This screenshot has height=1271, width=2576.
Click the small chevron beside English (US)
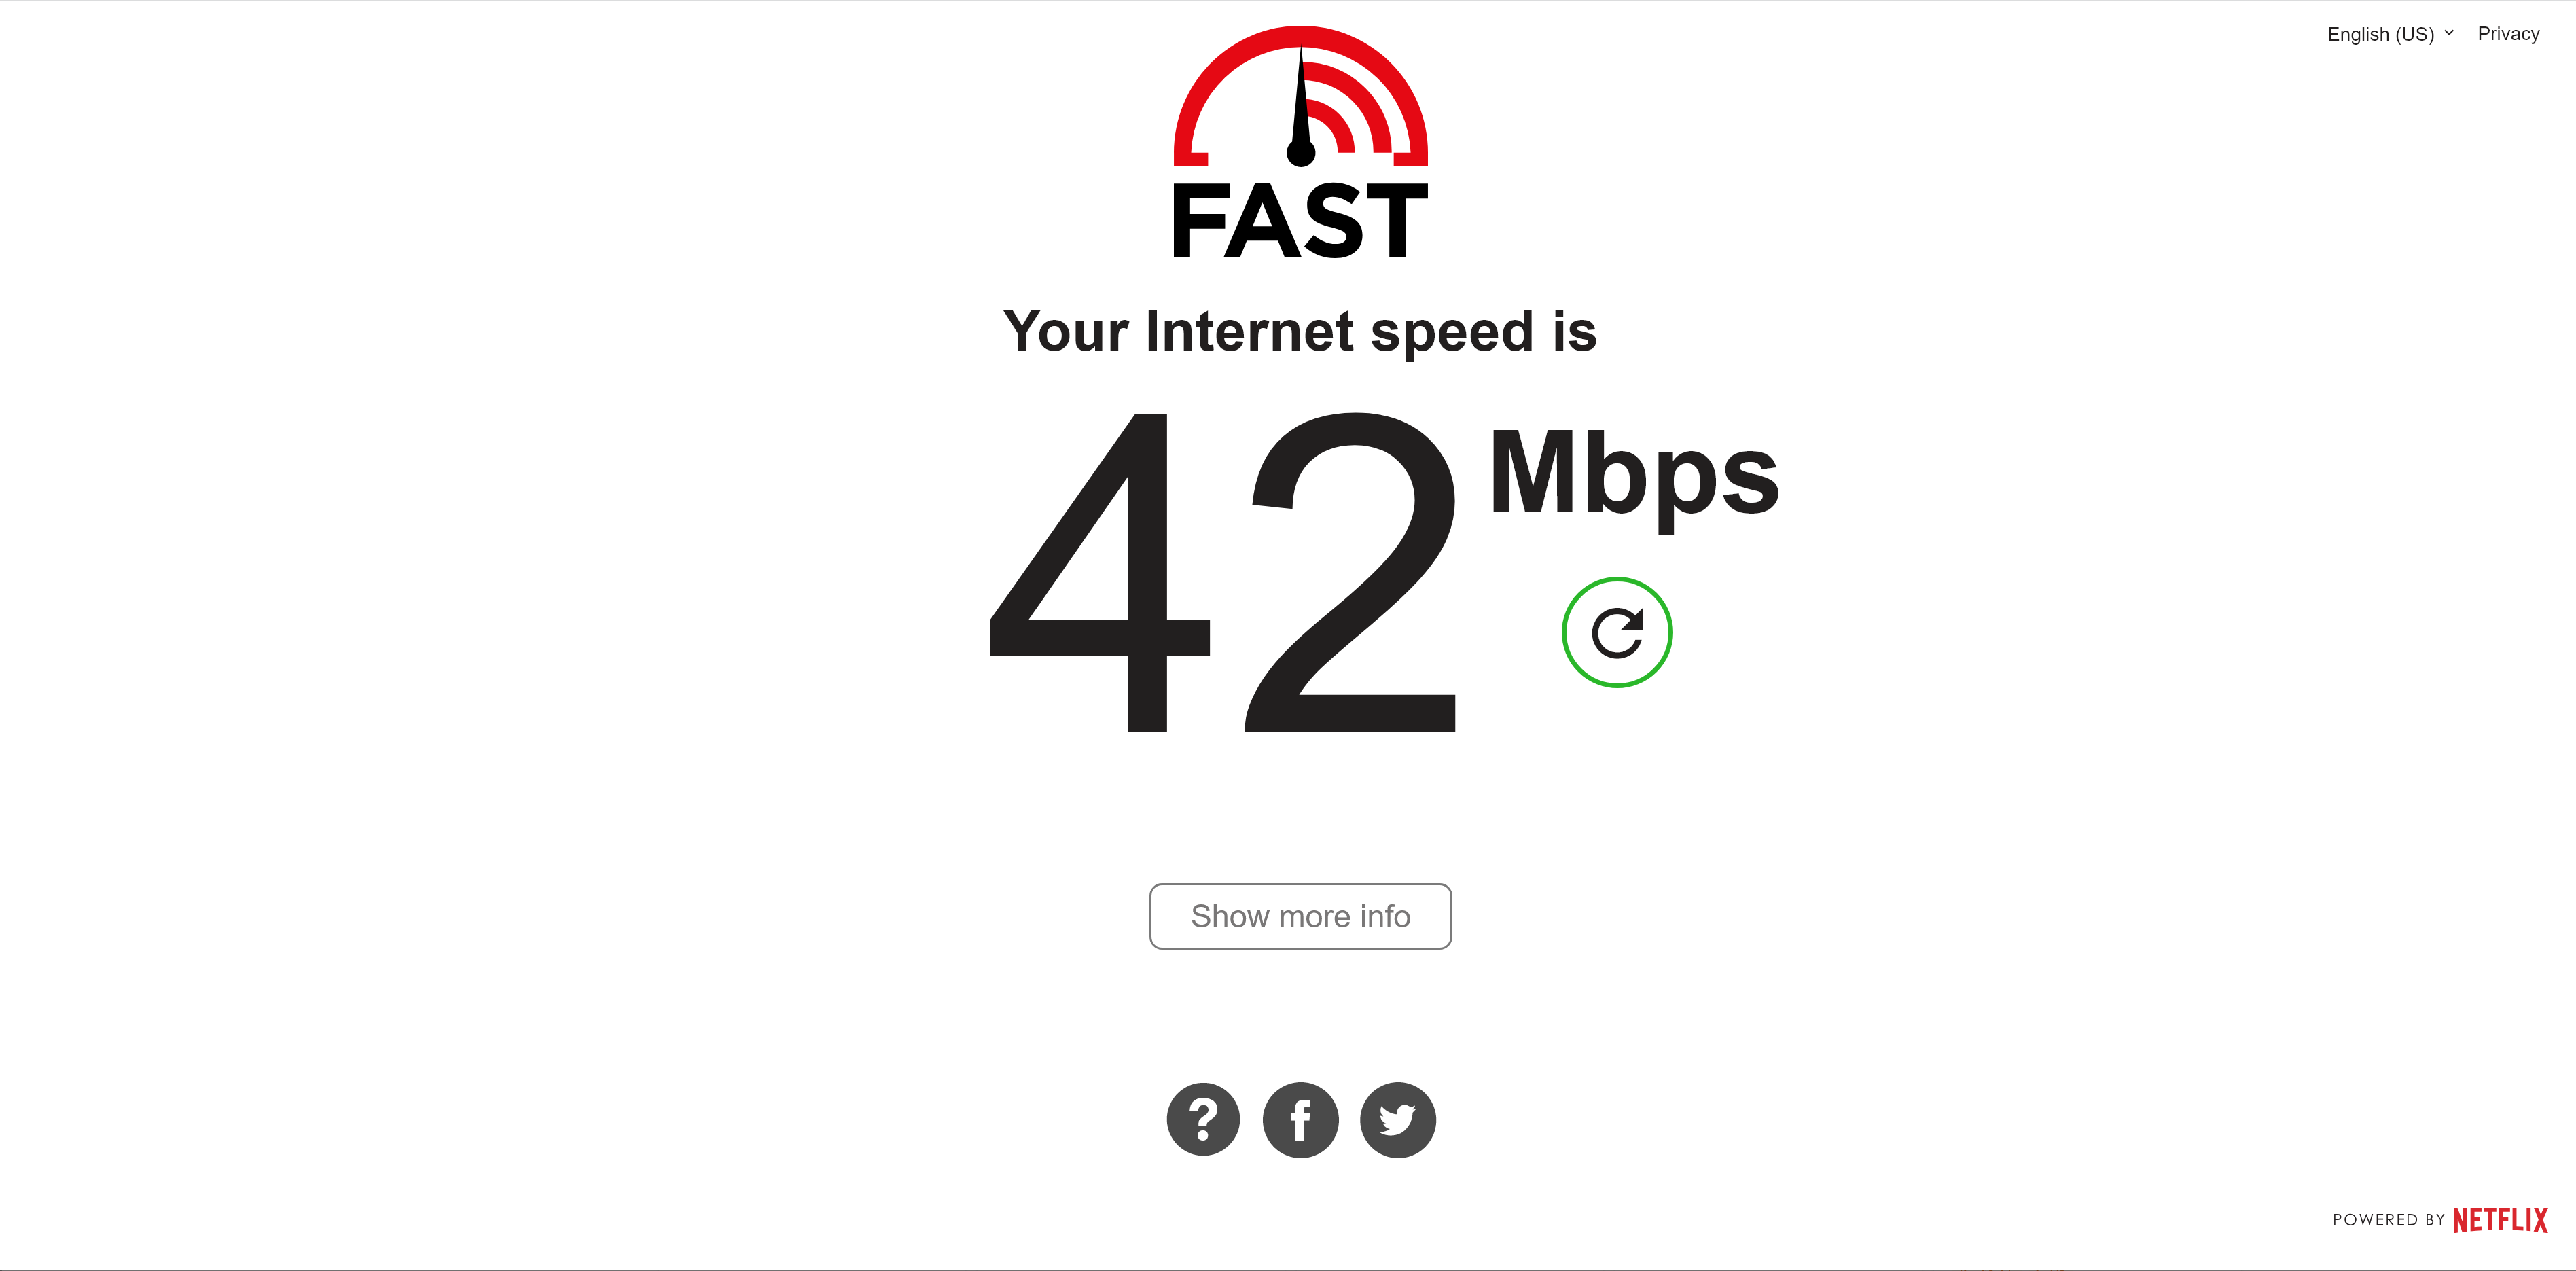[2449, 33]
